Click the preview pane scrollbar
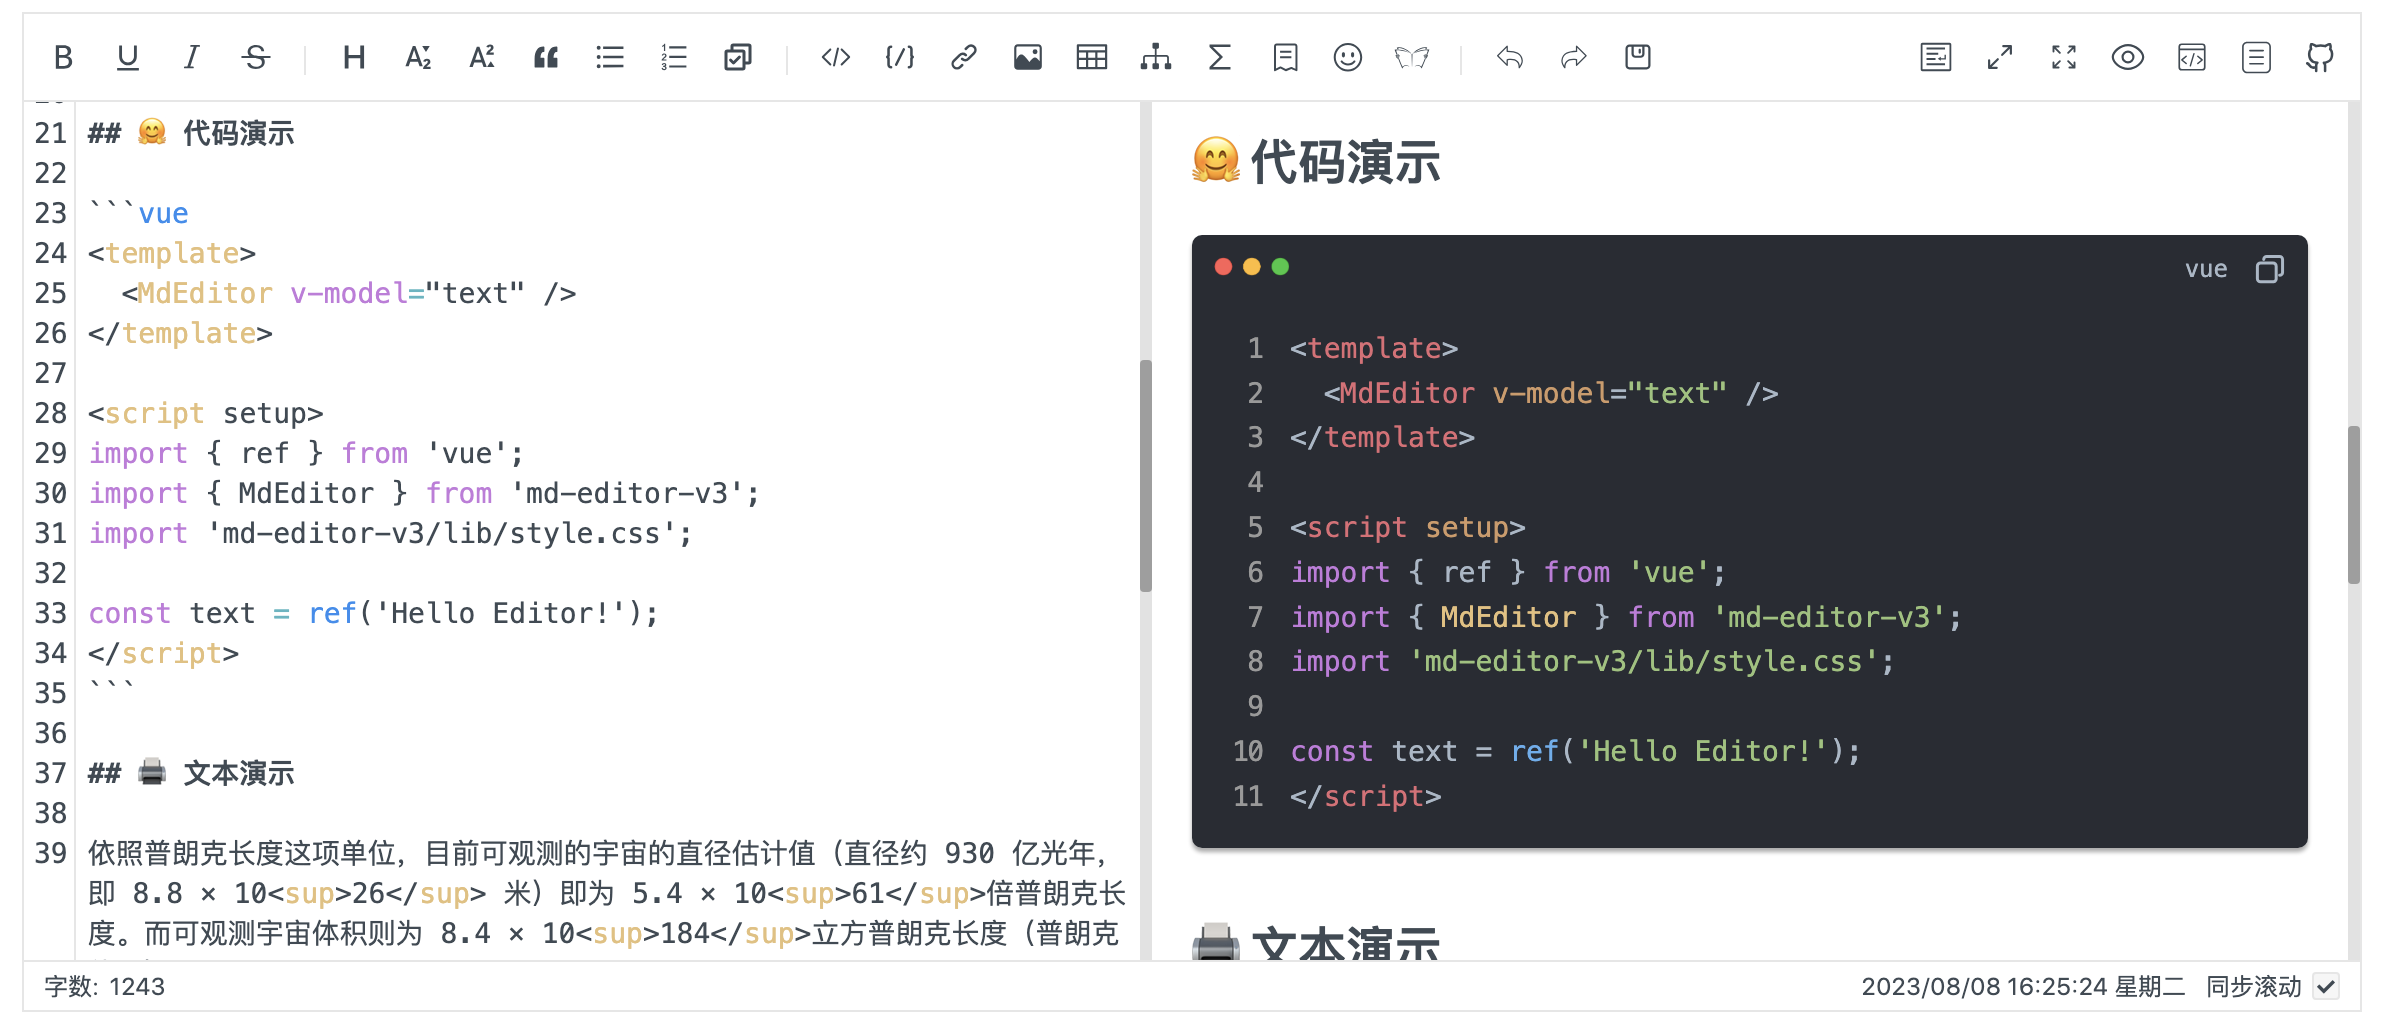The image size is (2394, 1018). pos(2354,505)
